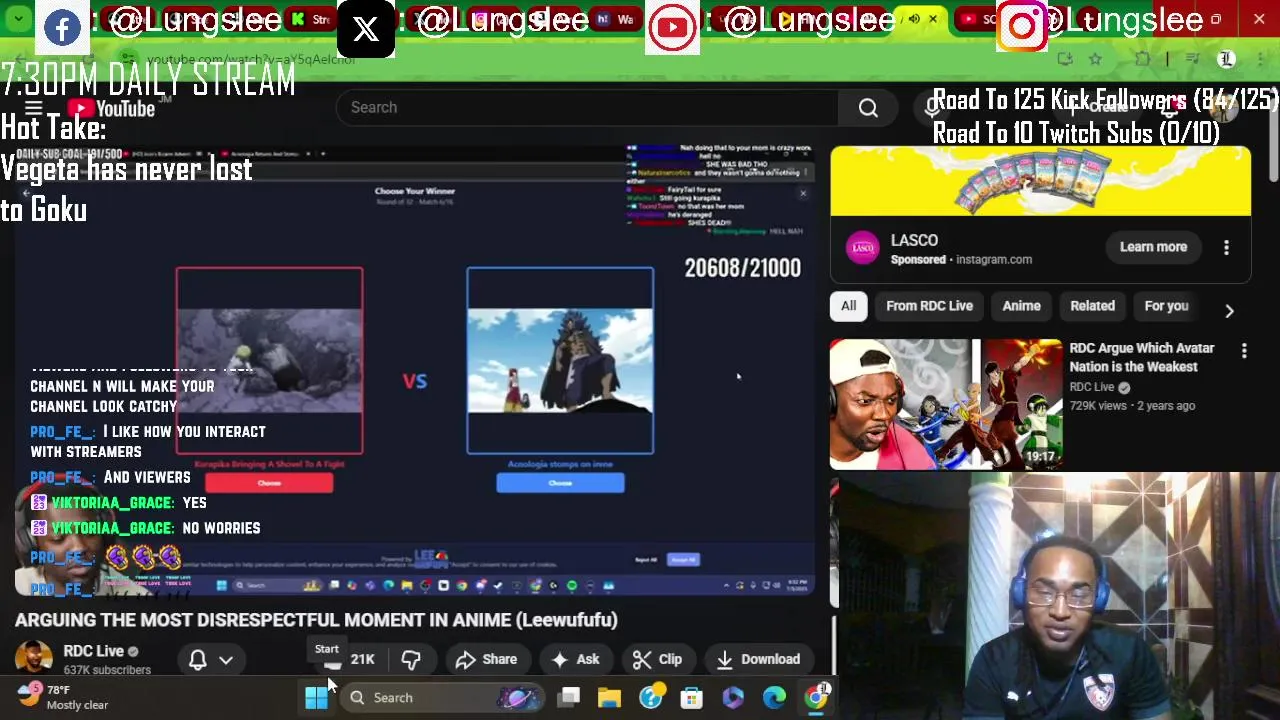Bookmark this page with the star icon

point(1095,59)
